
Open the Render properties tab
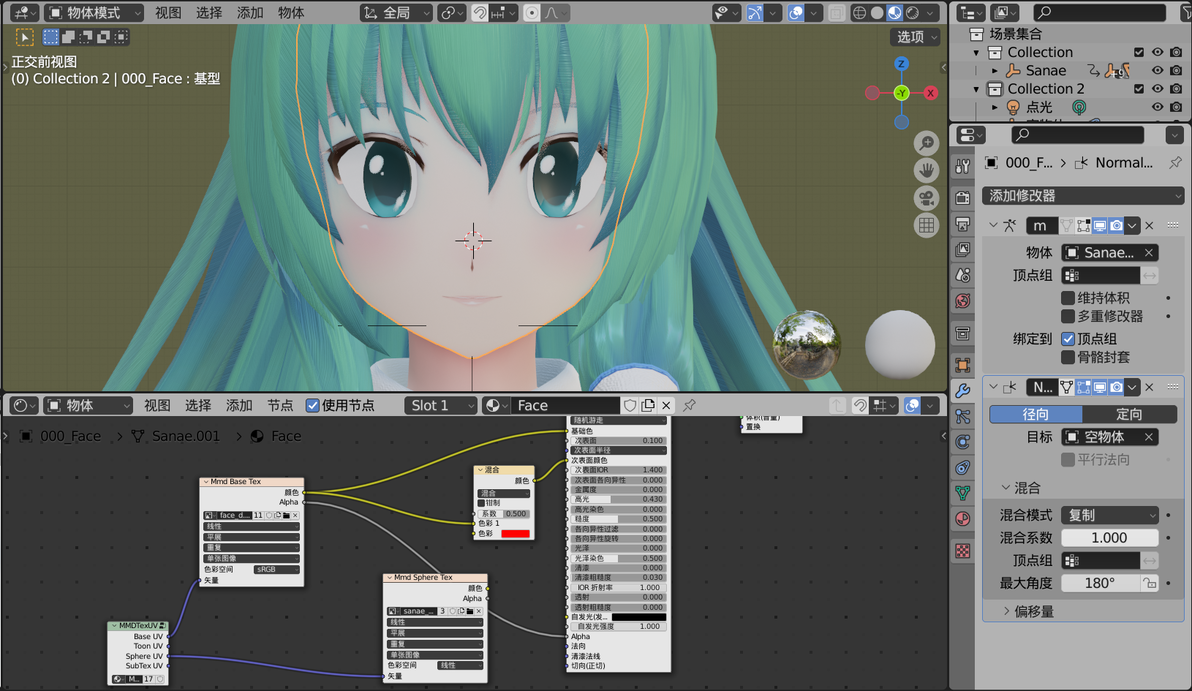tap(962, 198)
